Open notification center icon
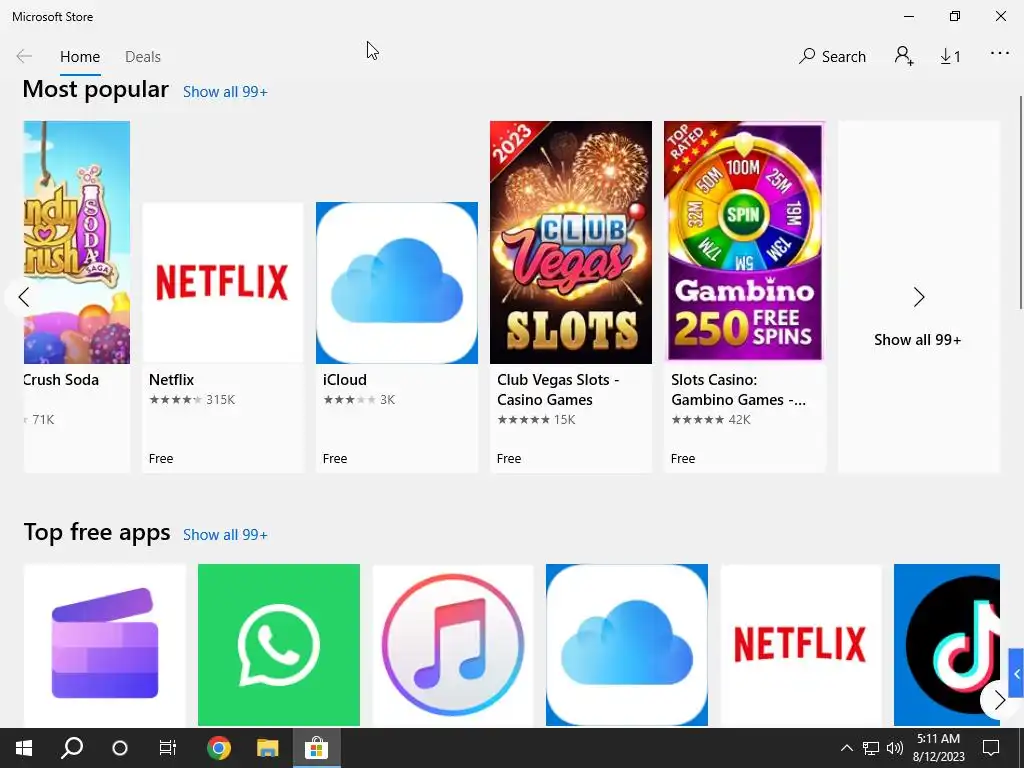The image size is (1024, 768). [x=991, y=748]
